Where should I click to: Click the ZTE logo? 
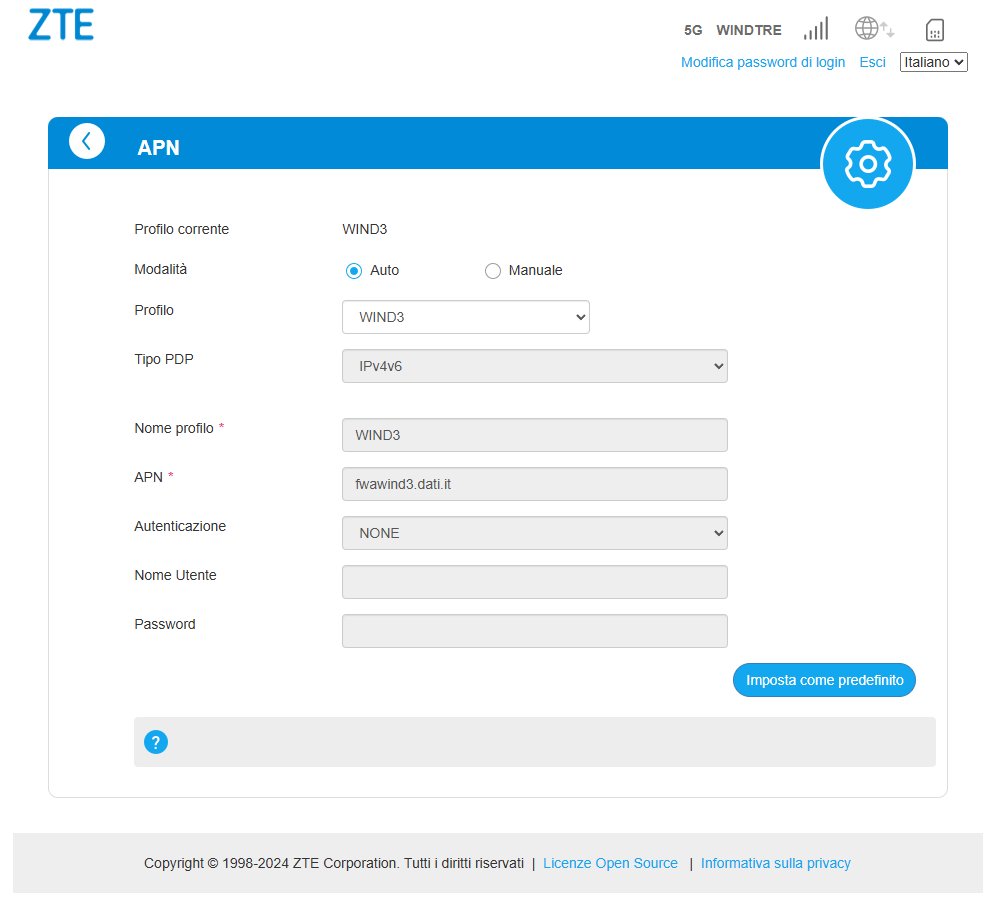click(x=61, y=25)
